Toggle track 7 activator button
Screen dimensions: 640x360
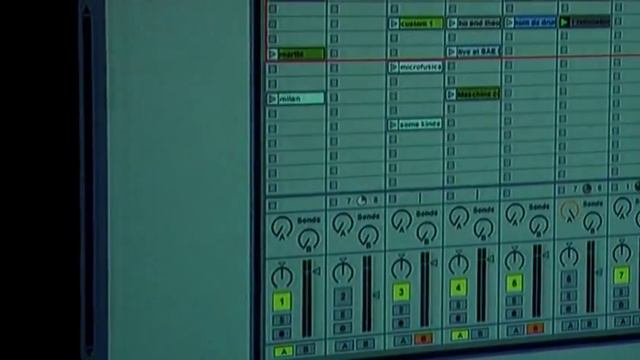pos(621,276)
